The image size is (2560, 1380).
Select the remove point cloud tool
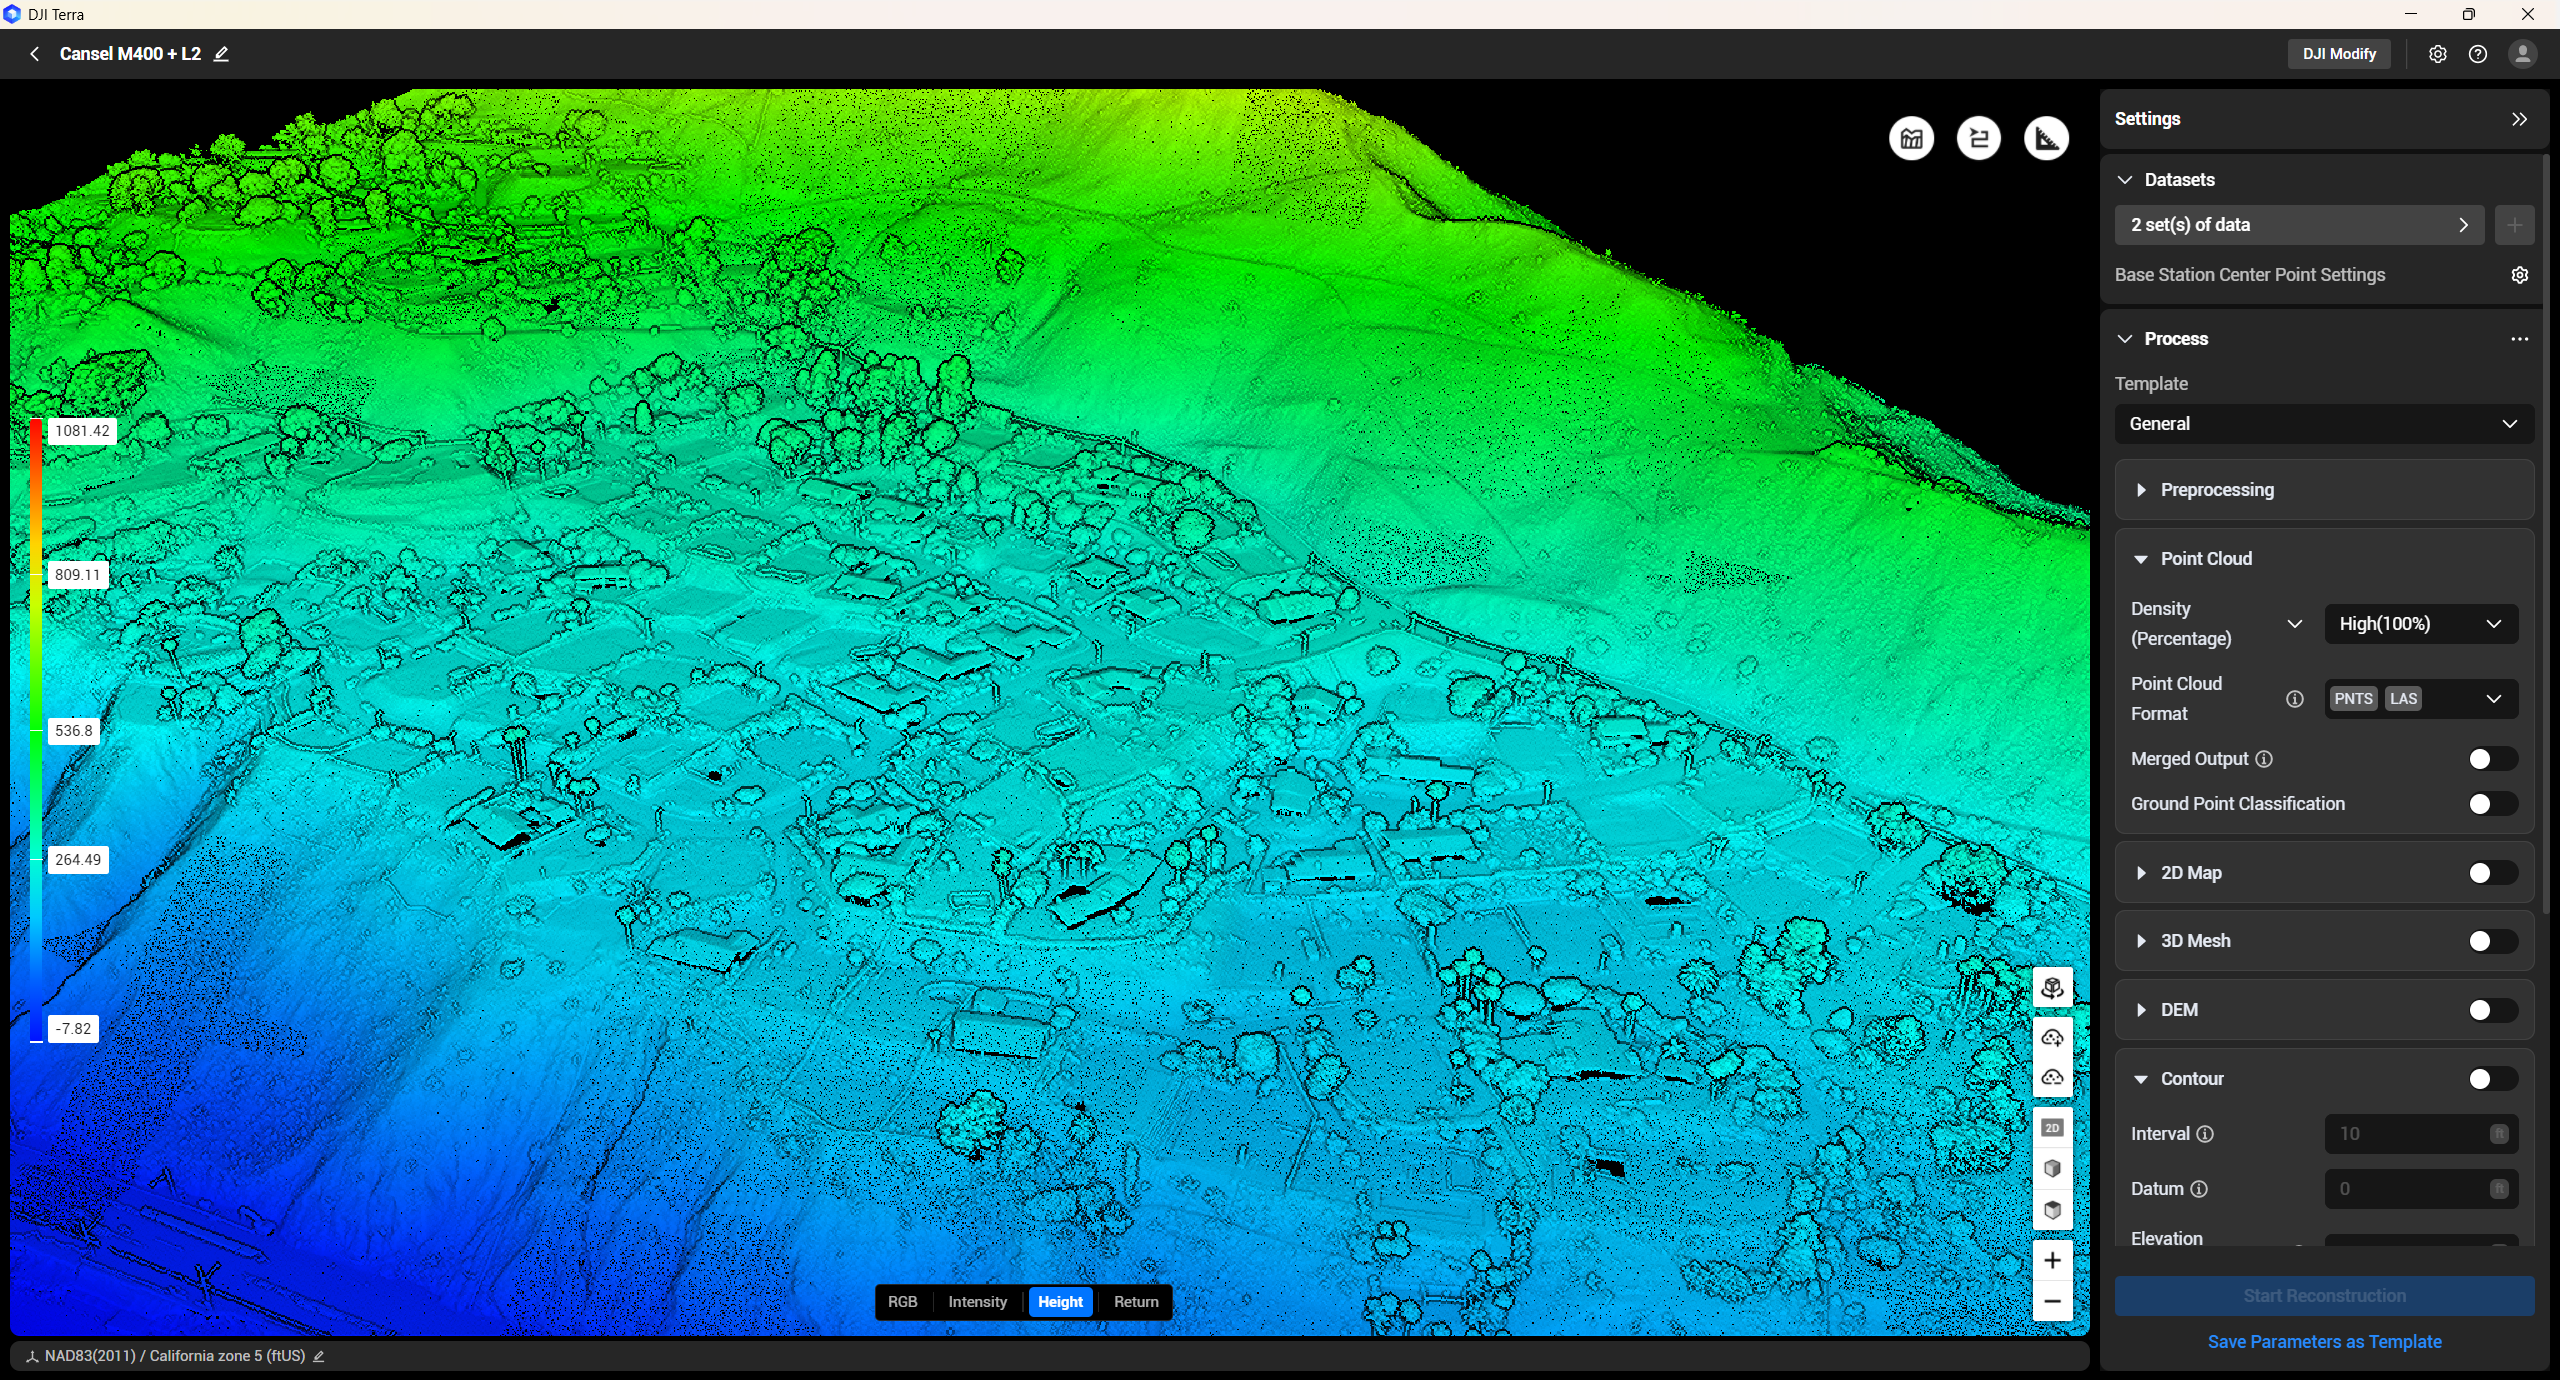pyautogui.click(x=2054, y=1077)
